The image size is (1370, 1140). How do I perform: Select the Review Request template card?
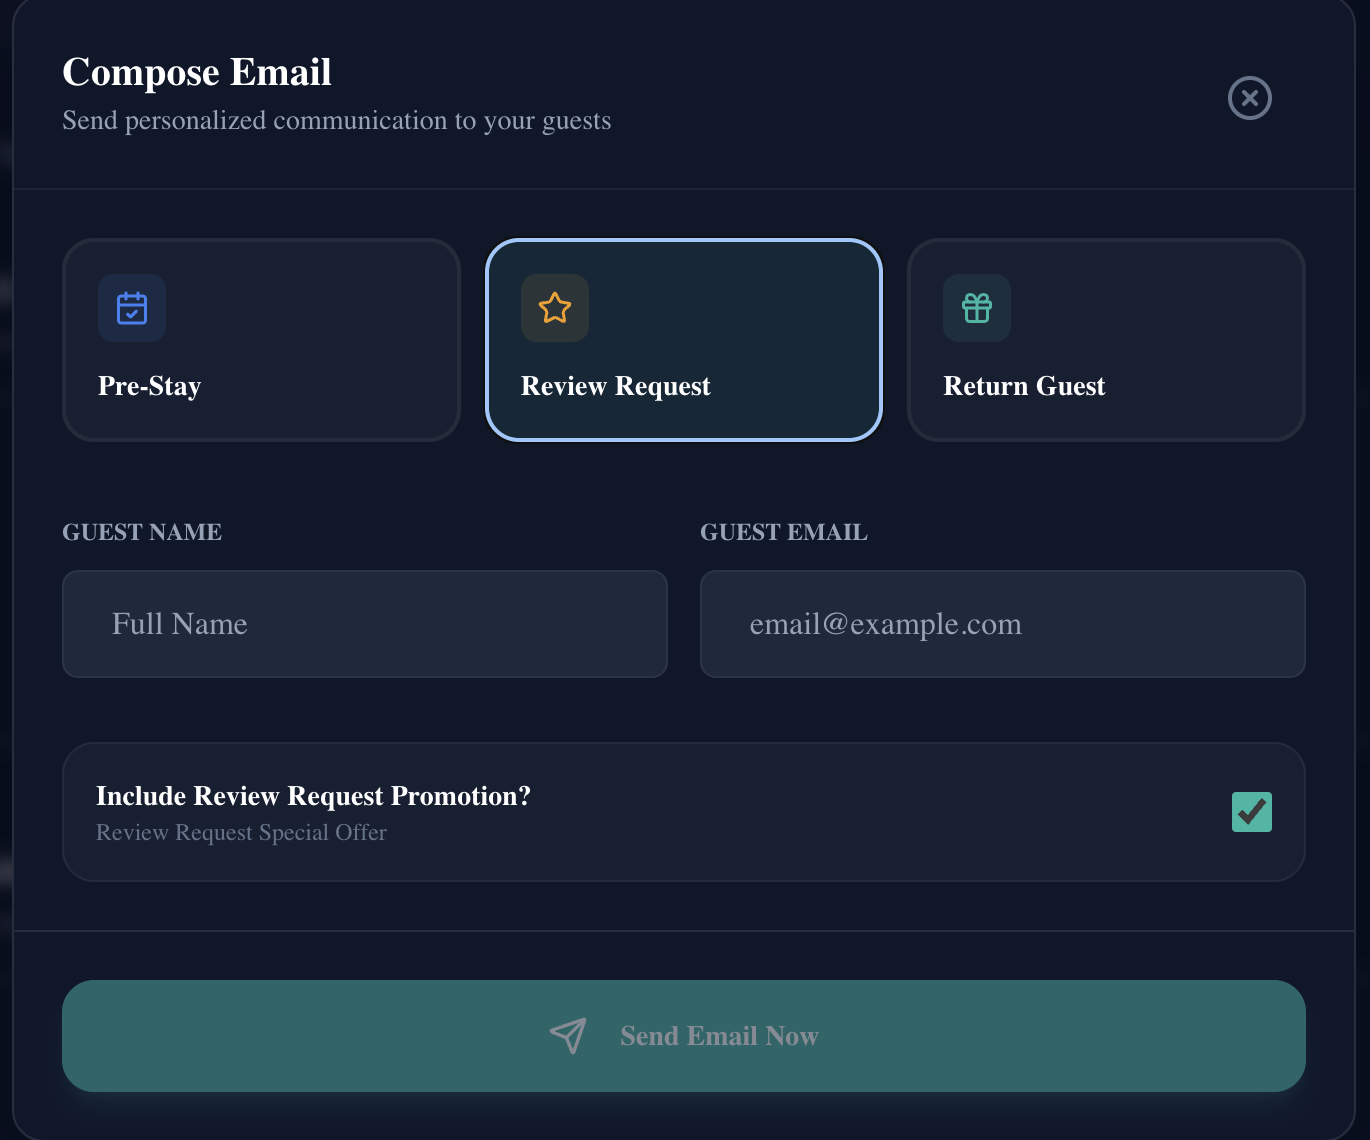point(684,340)
